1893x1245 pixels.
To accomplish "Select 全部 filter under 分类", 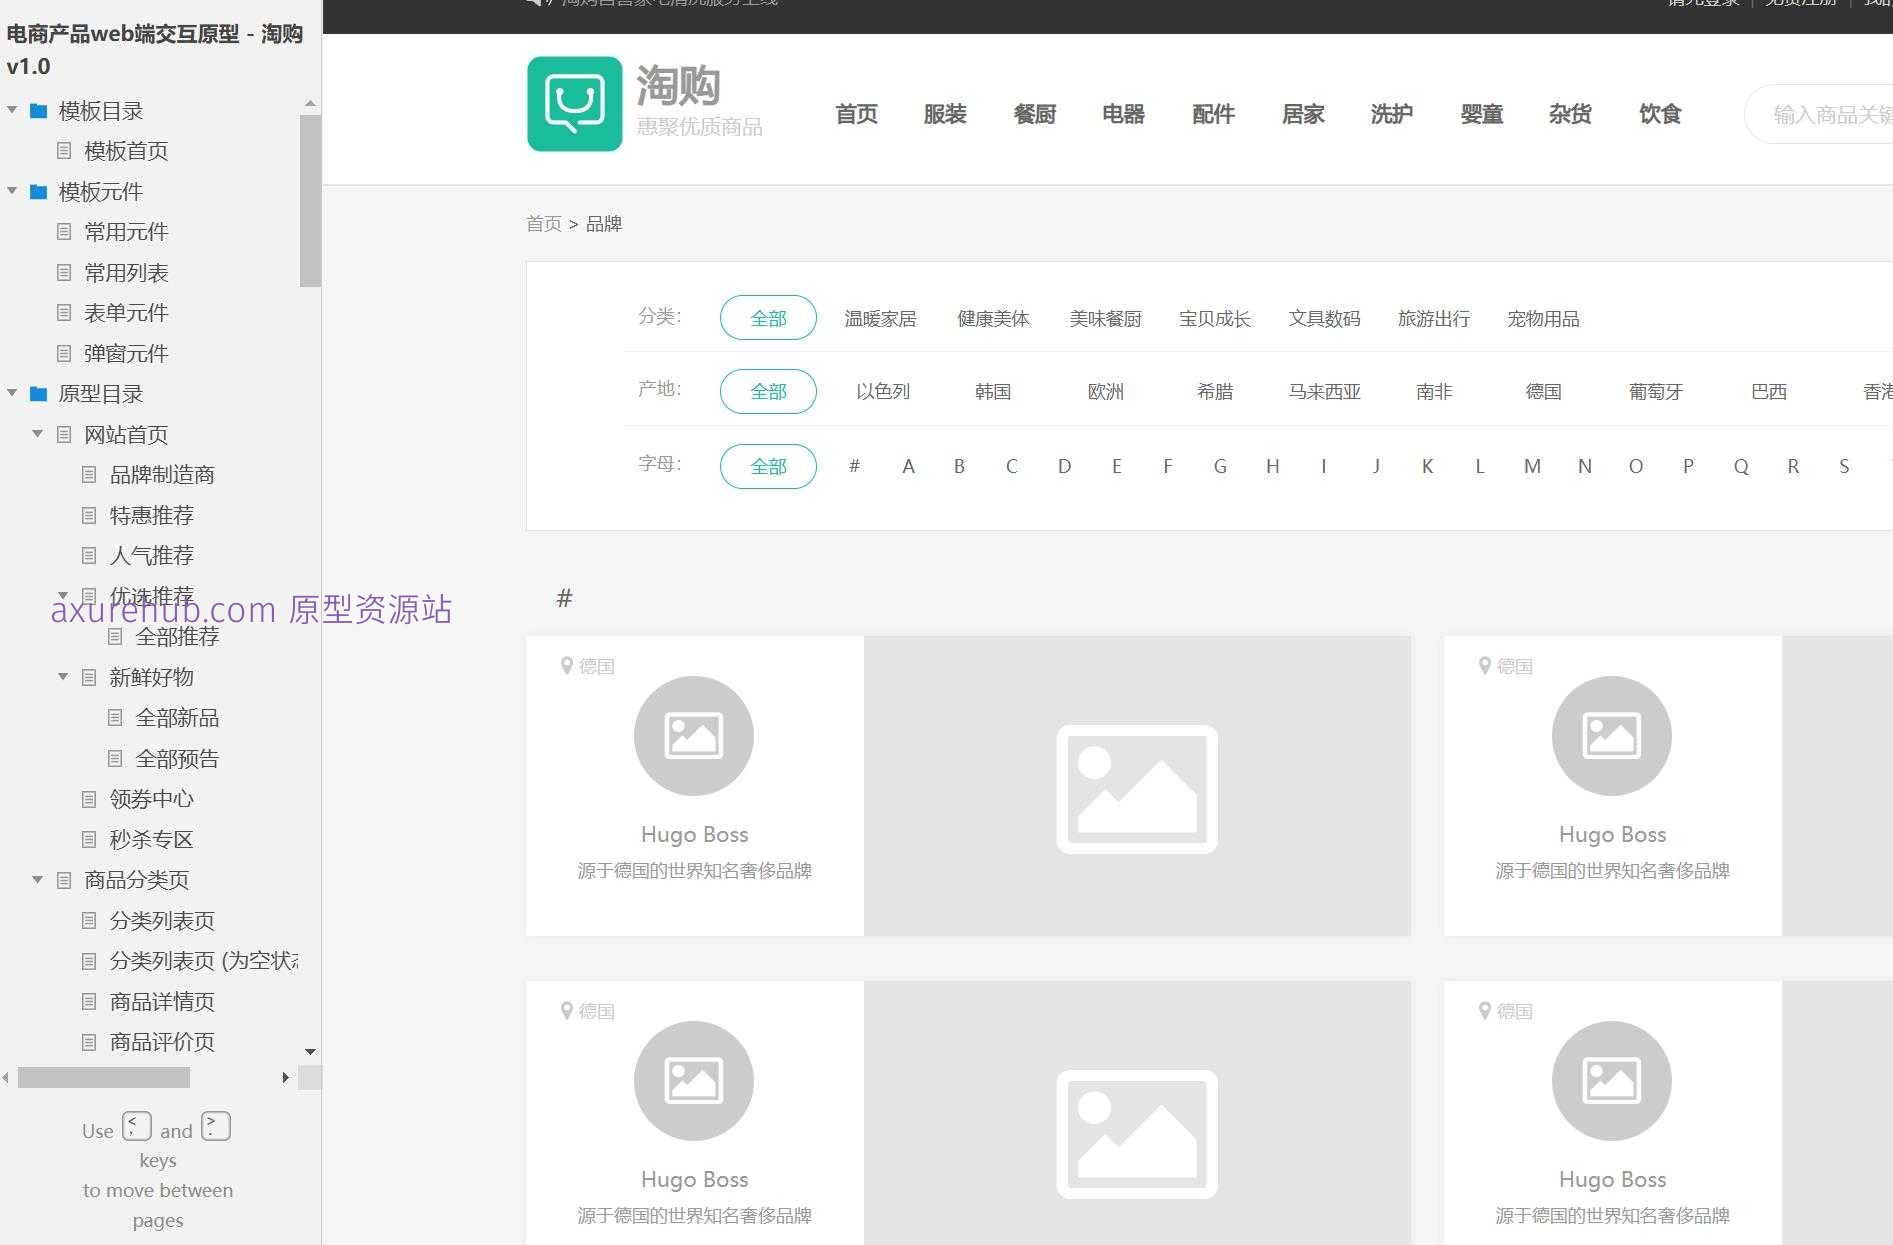I will [767, 317].
